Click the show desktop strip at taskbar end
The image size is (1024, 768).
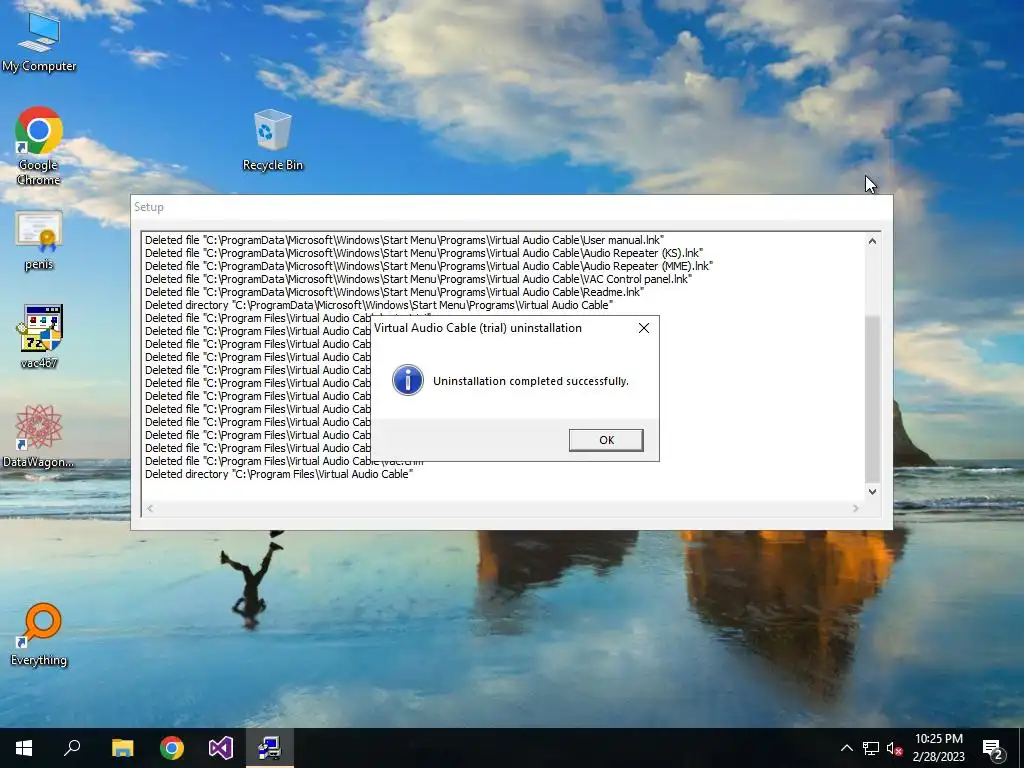pyautogui.click(x=1021, y=748)
